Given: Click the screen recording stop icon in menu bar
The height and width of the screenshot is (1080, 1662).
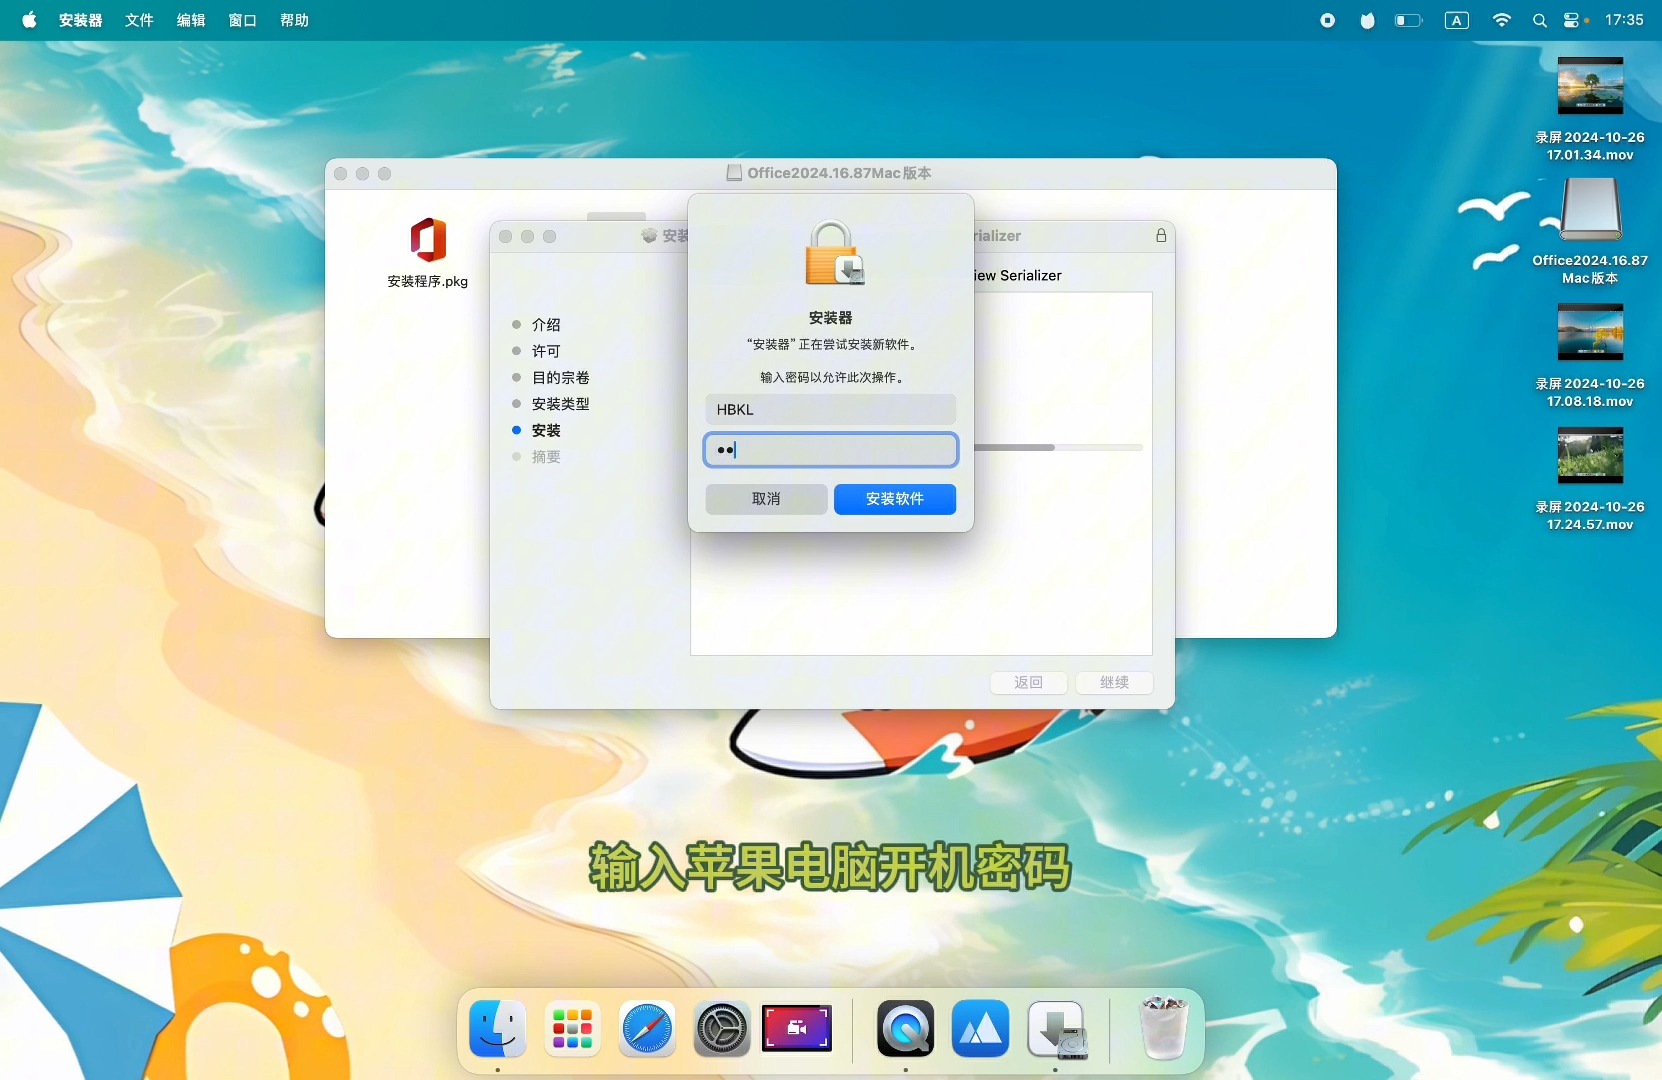Looking at the screenshot, I should [1327, 20].
